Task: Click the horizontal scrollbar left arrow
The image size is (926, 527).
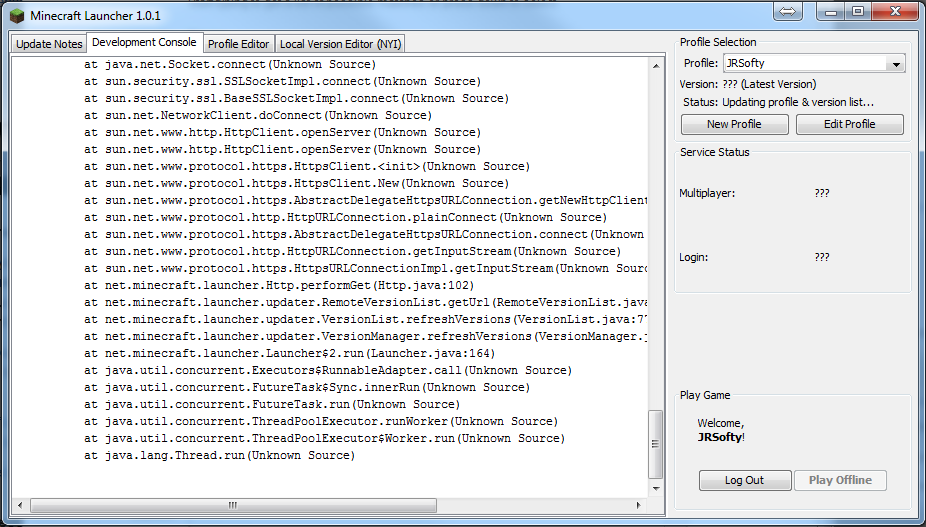Action: 20,505
